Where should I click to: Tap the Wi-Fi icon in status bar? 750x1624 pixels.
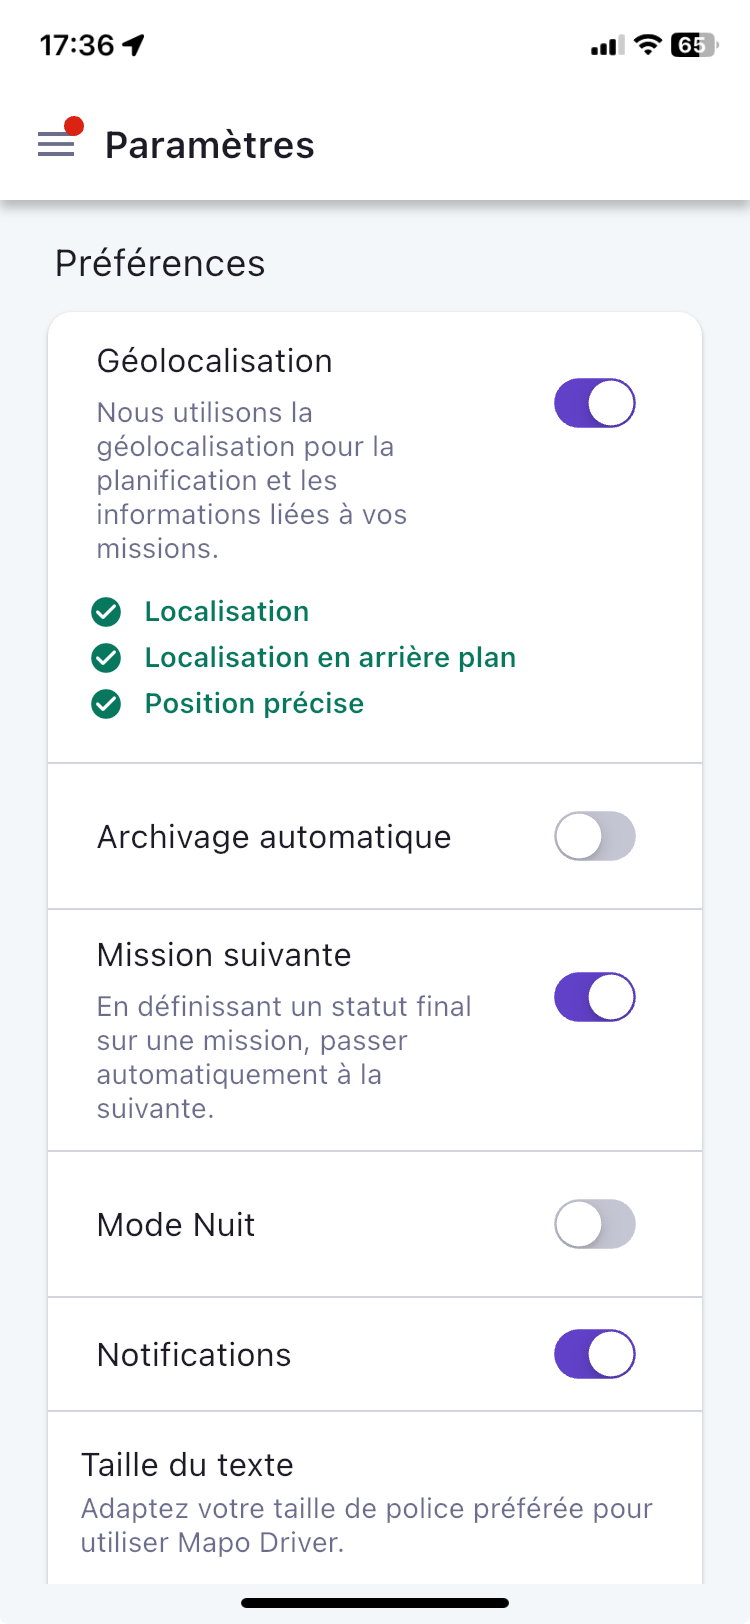point(648,45)
